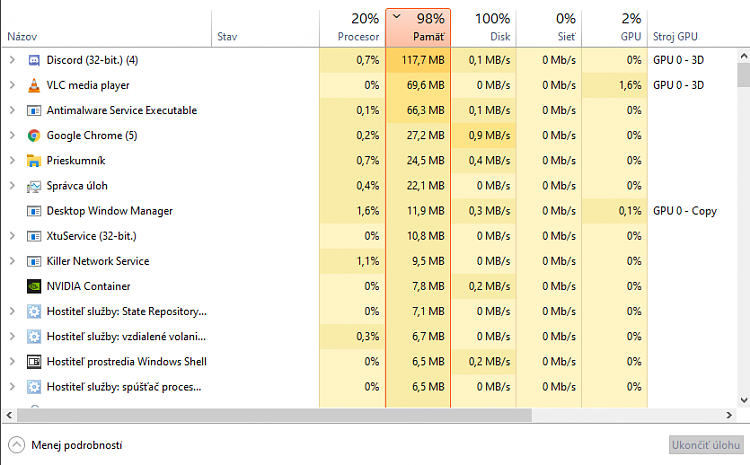Click the vertical scrollbar thumb
Screen dimensions: 750x465
[x=743, y=75]
